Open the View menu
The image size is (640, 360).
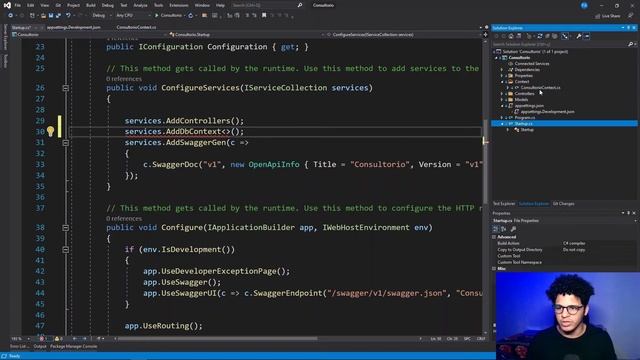[x=44, y=5]
